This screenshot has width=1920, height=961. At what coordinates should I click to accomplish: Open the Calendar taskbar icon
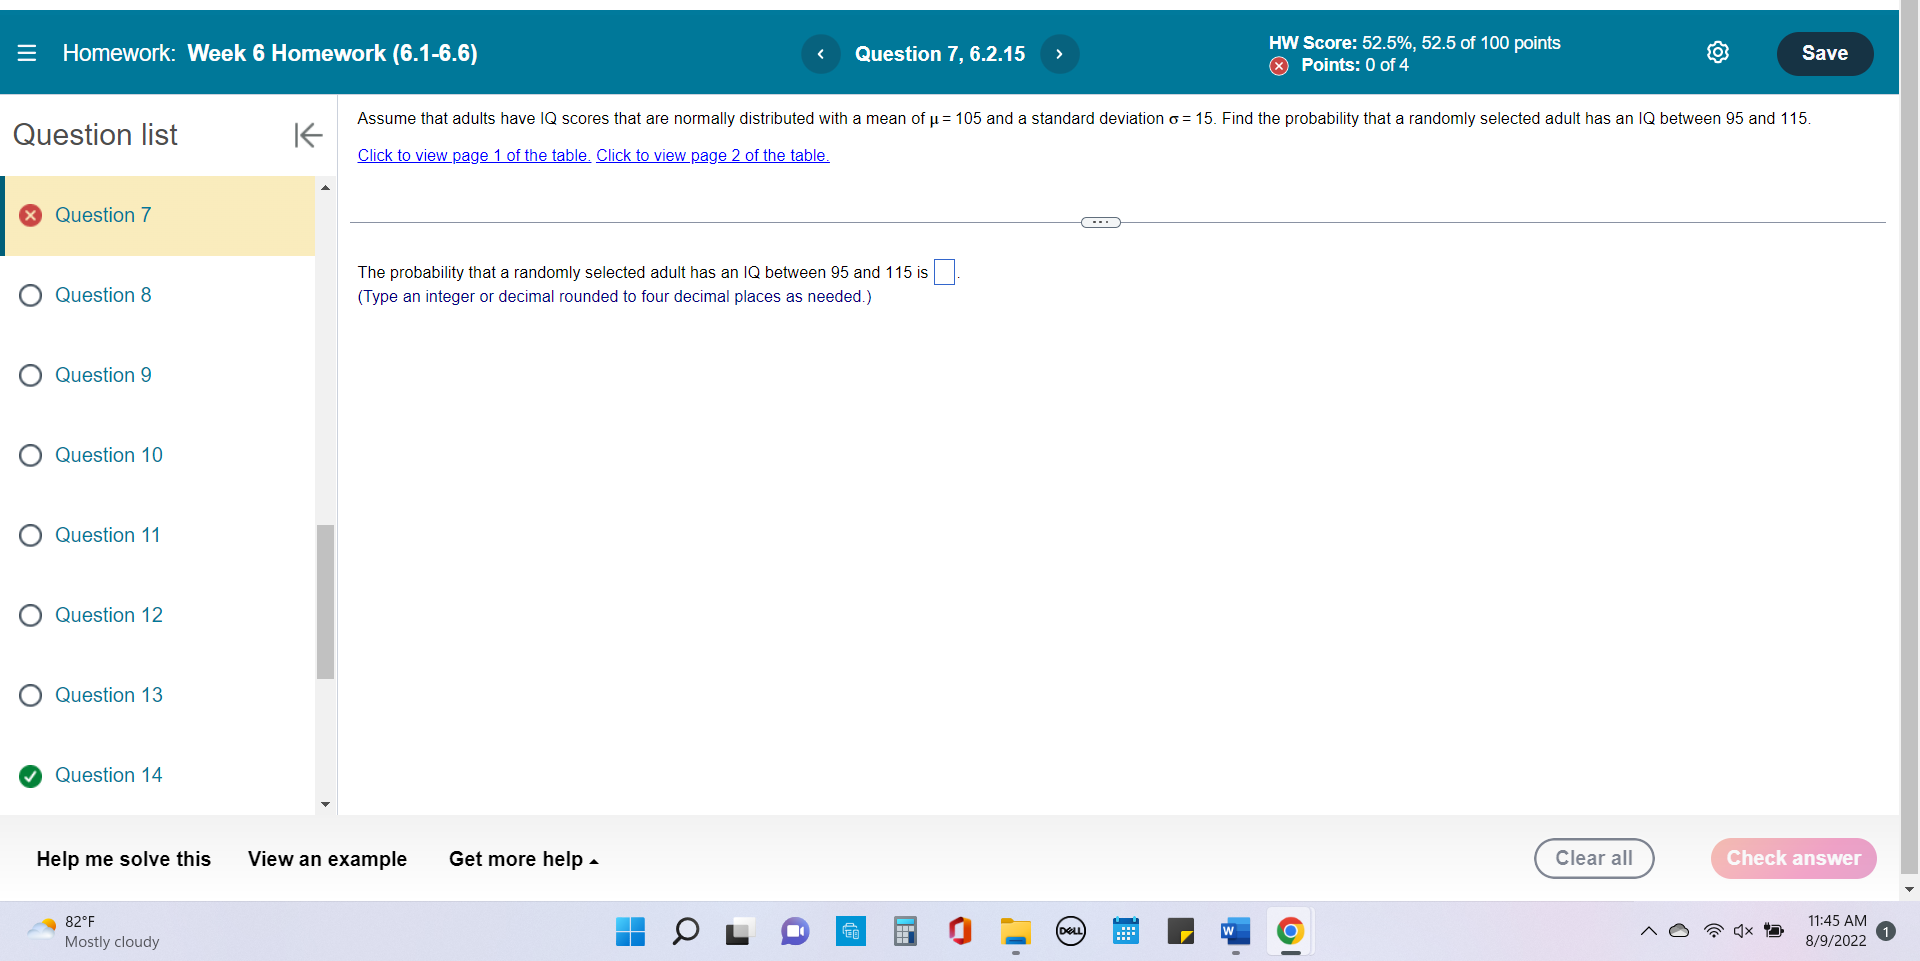[x=1126, y=932]
